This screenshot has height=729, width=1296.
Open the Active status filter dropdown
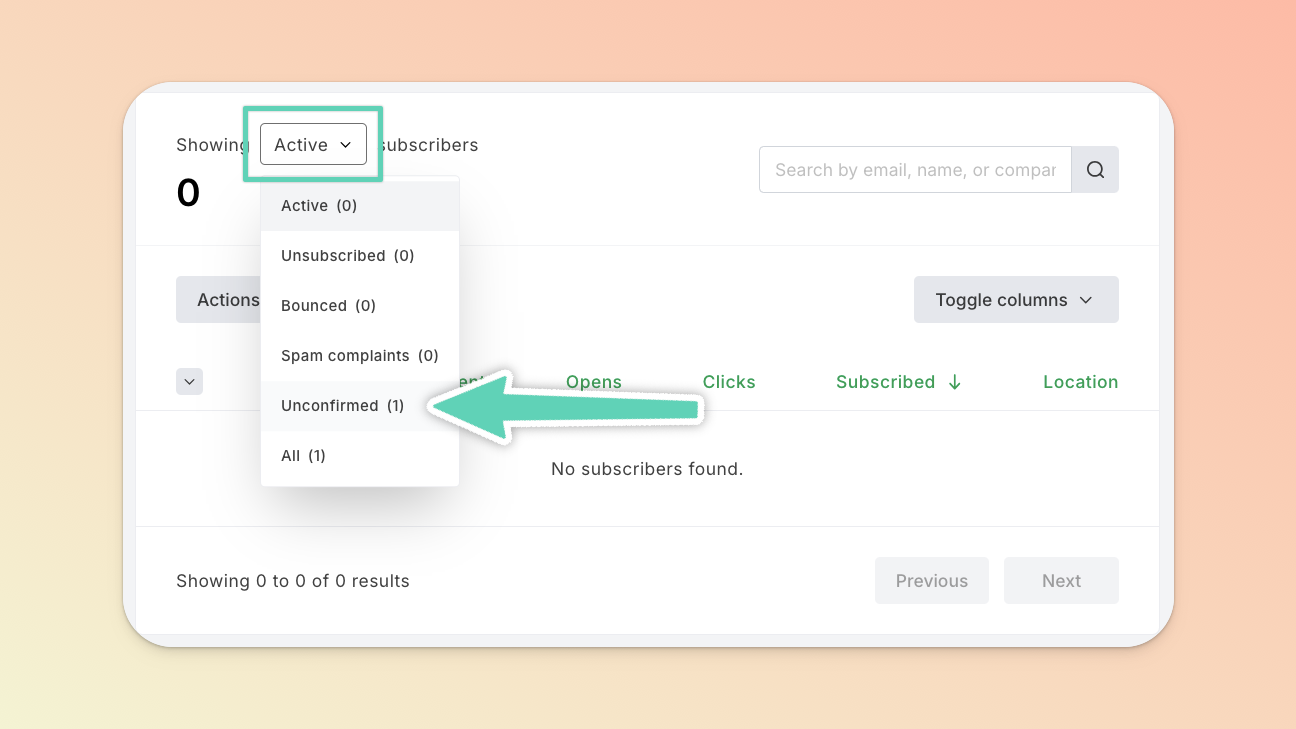(x=313, y=145)
